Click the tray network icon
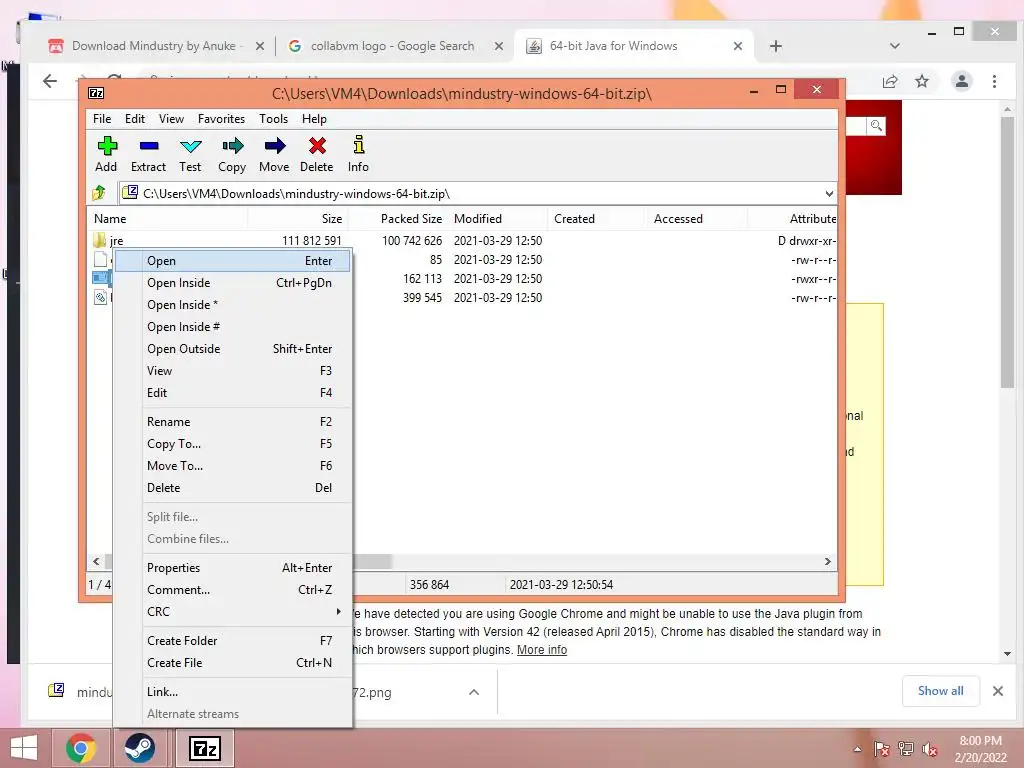The image size is (1024, 768). (906, 748)
